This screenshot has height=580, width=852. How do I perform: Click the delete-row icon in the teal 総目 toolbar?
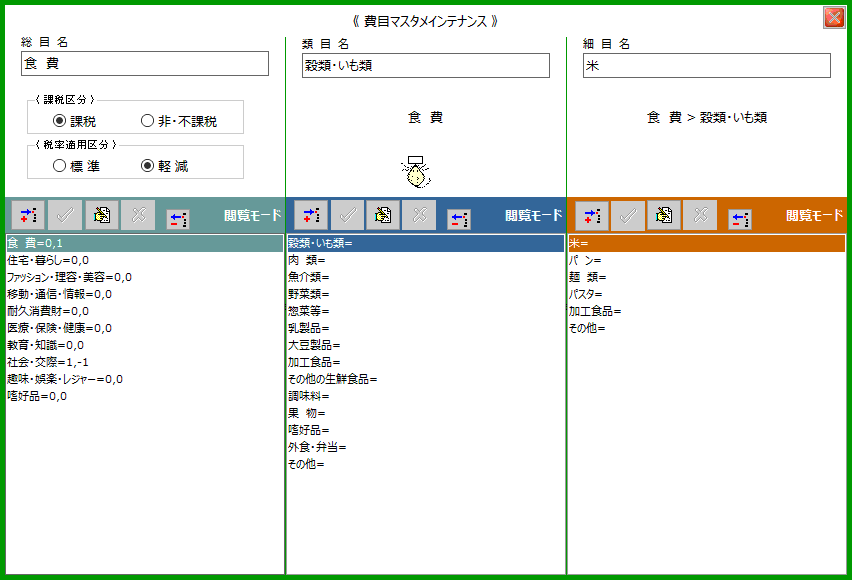178,219
